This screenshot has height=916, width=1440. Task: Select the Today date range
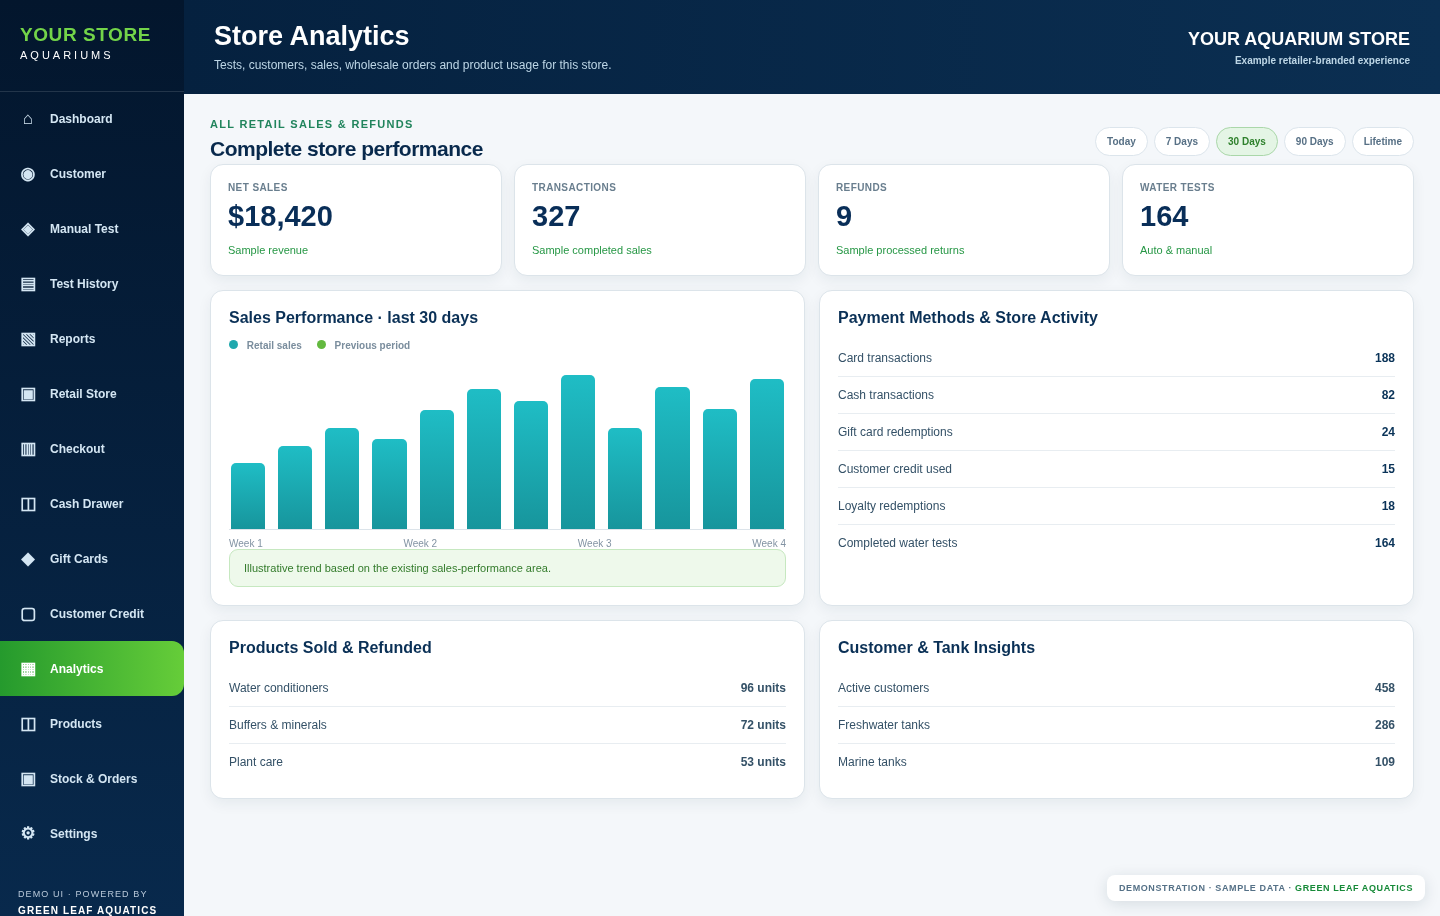click(1121, 142)
